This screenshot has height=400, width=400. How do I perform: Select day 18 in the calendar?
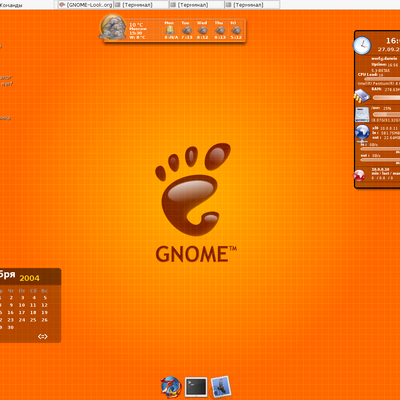33,313
